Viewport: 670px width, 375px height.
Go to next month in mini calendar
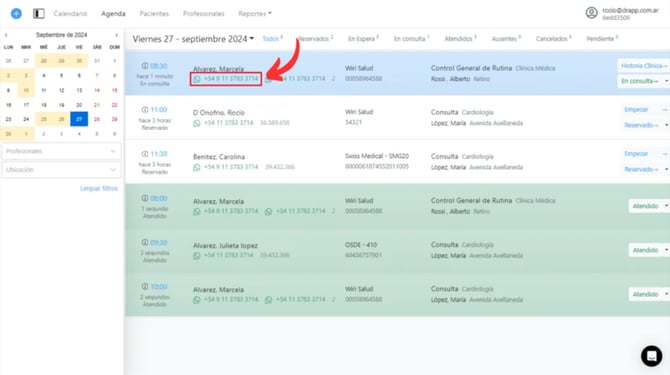(x=116, y=35)
